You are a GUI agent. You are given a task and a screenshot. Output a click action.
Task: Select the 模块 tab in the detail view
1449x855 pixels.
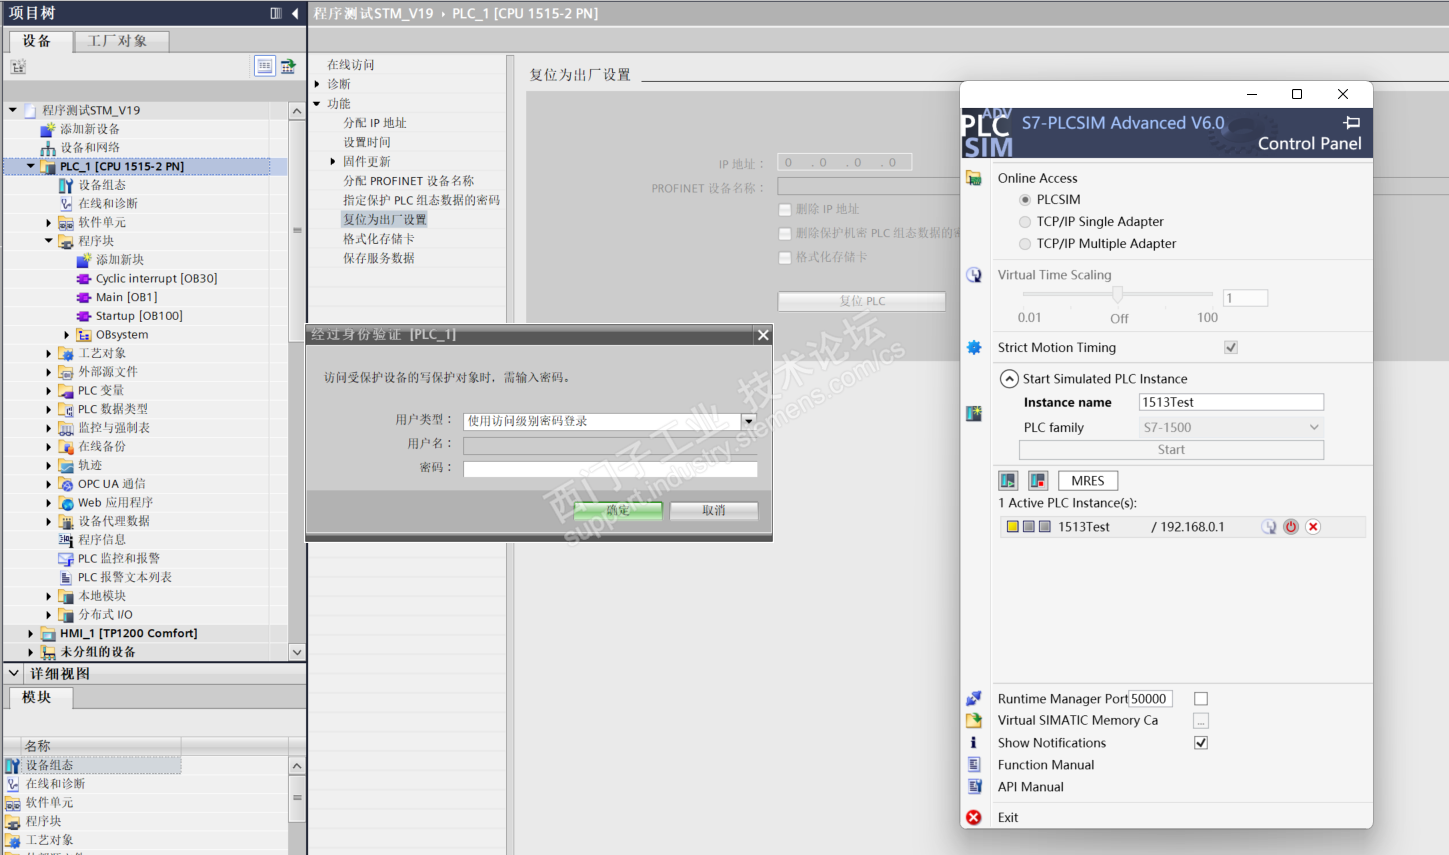(39, 698)
